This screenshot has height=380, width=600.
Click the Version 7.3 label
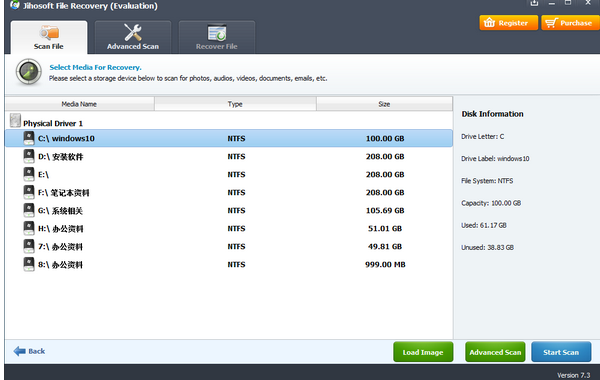(x=573, y=375)
